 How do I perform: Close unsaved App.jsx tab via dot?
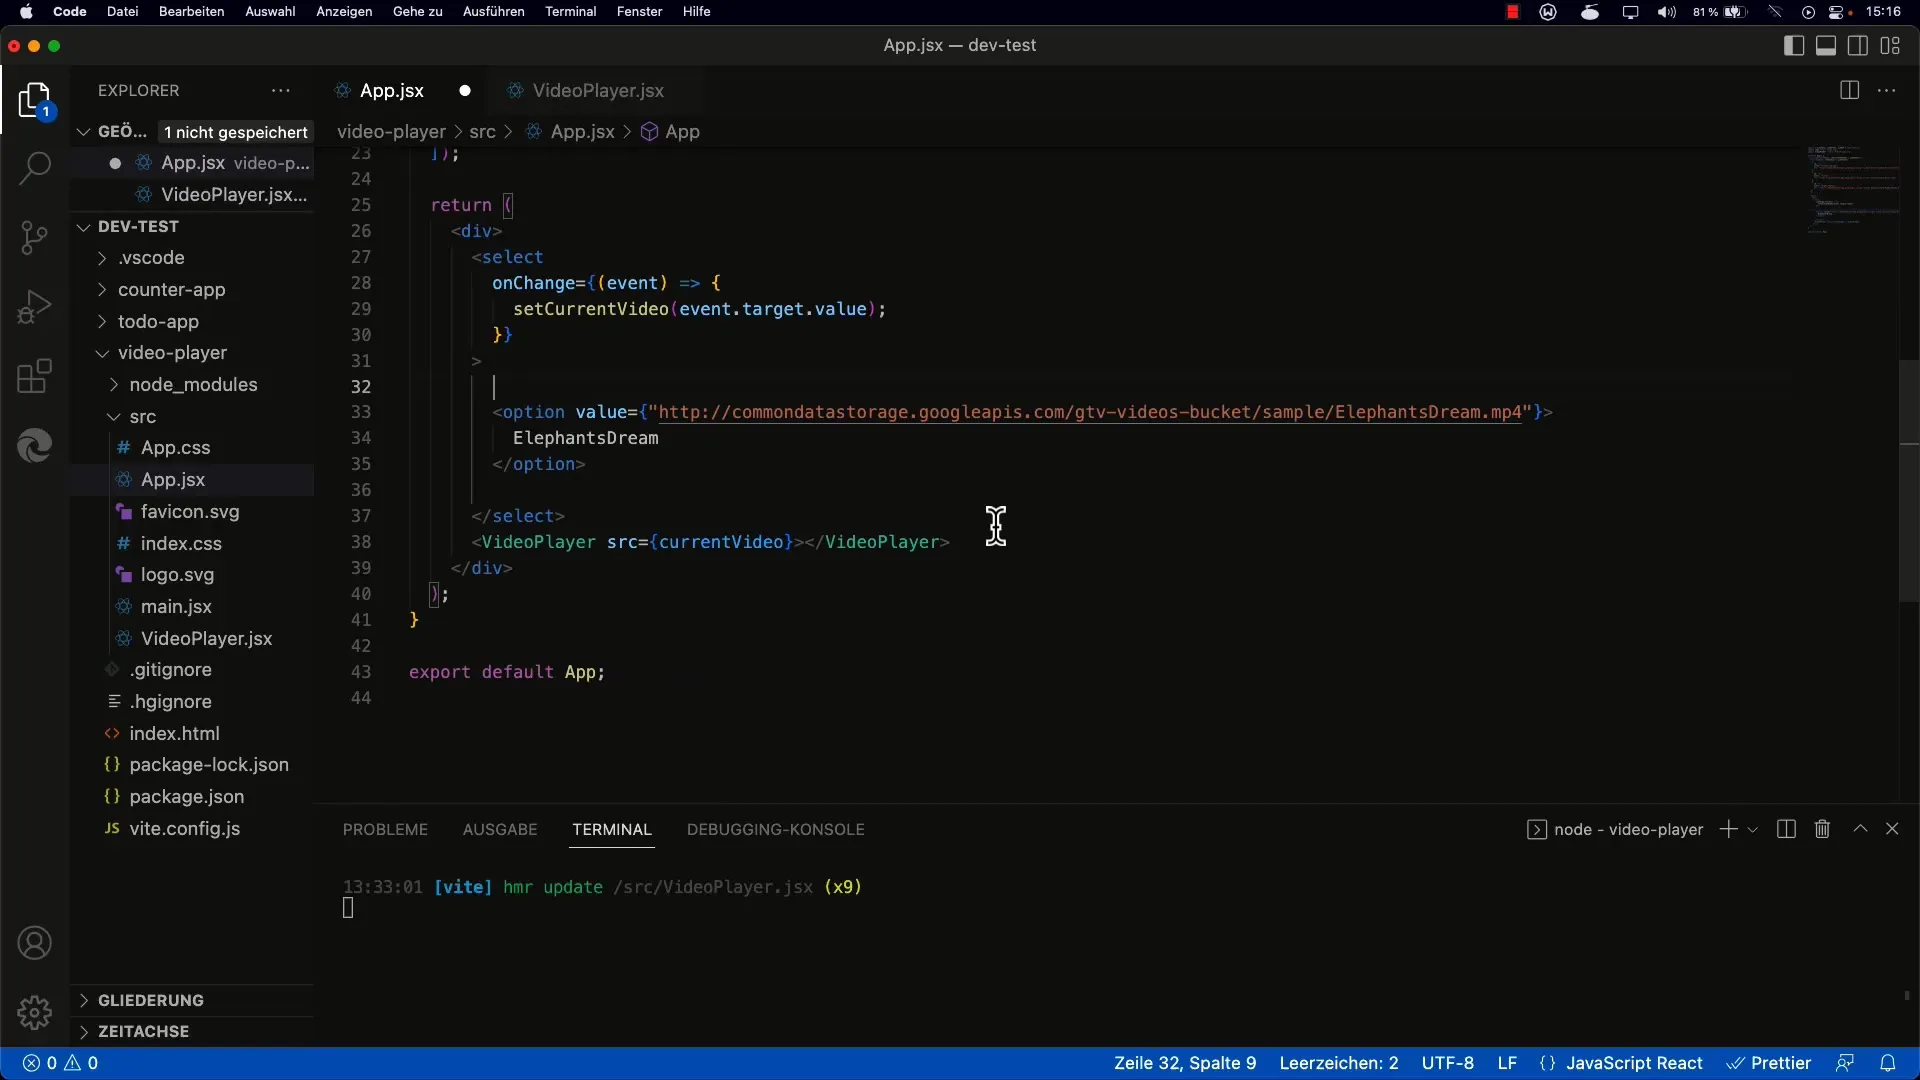(465, 91)
